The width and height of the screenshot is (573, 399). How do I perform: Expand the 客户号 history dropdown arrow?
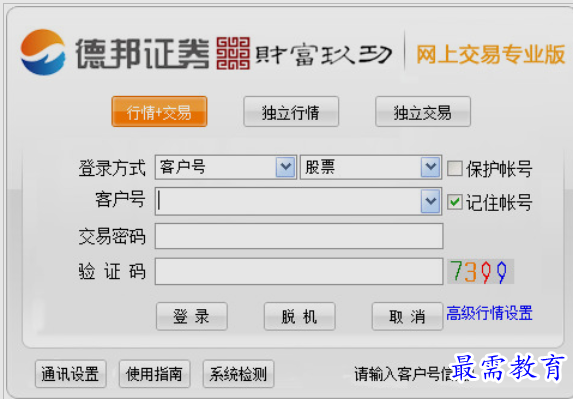click(x=430, y=201)
